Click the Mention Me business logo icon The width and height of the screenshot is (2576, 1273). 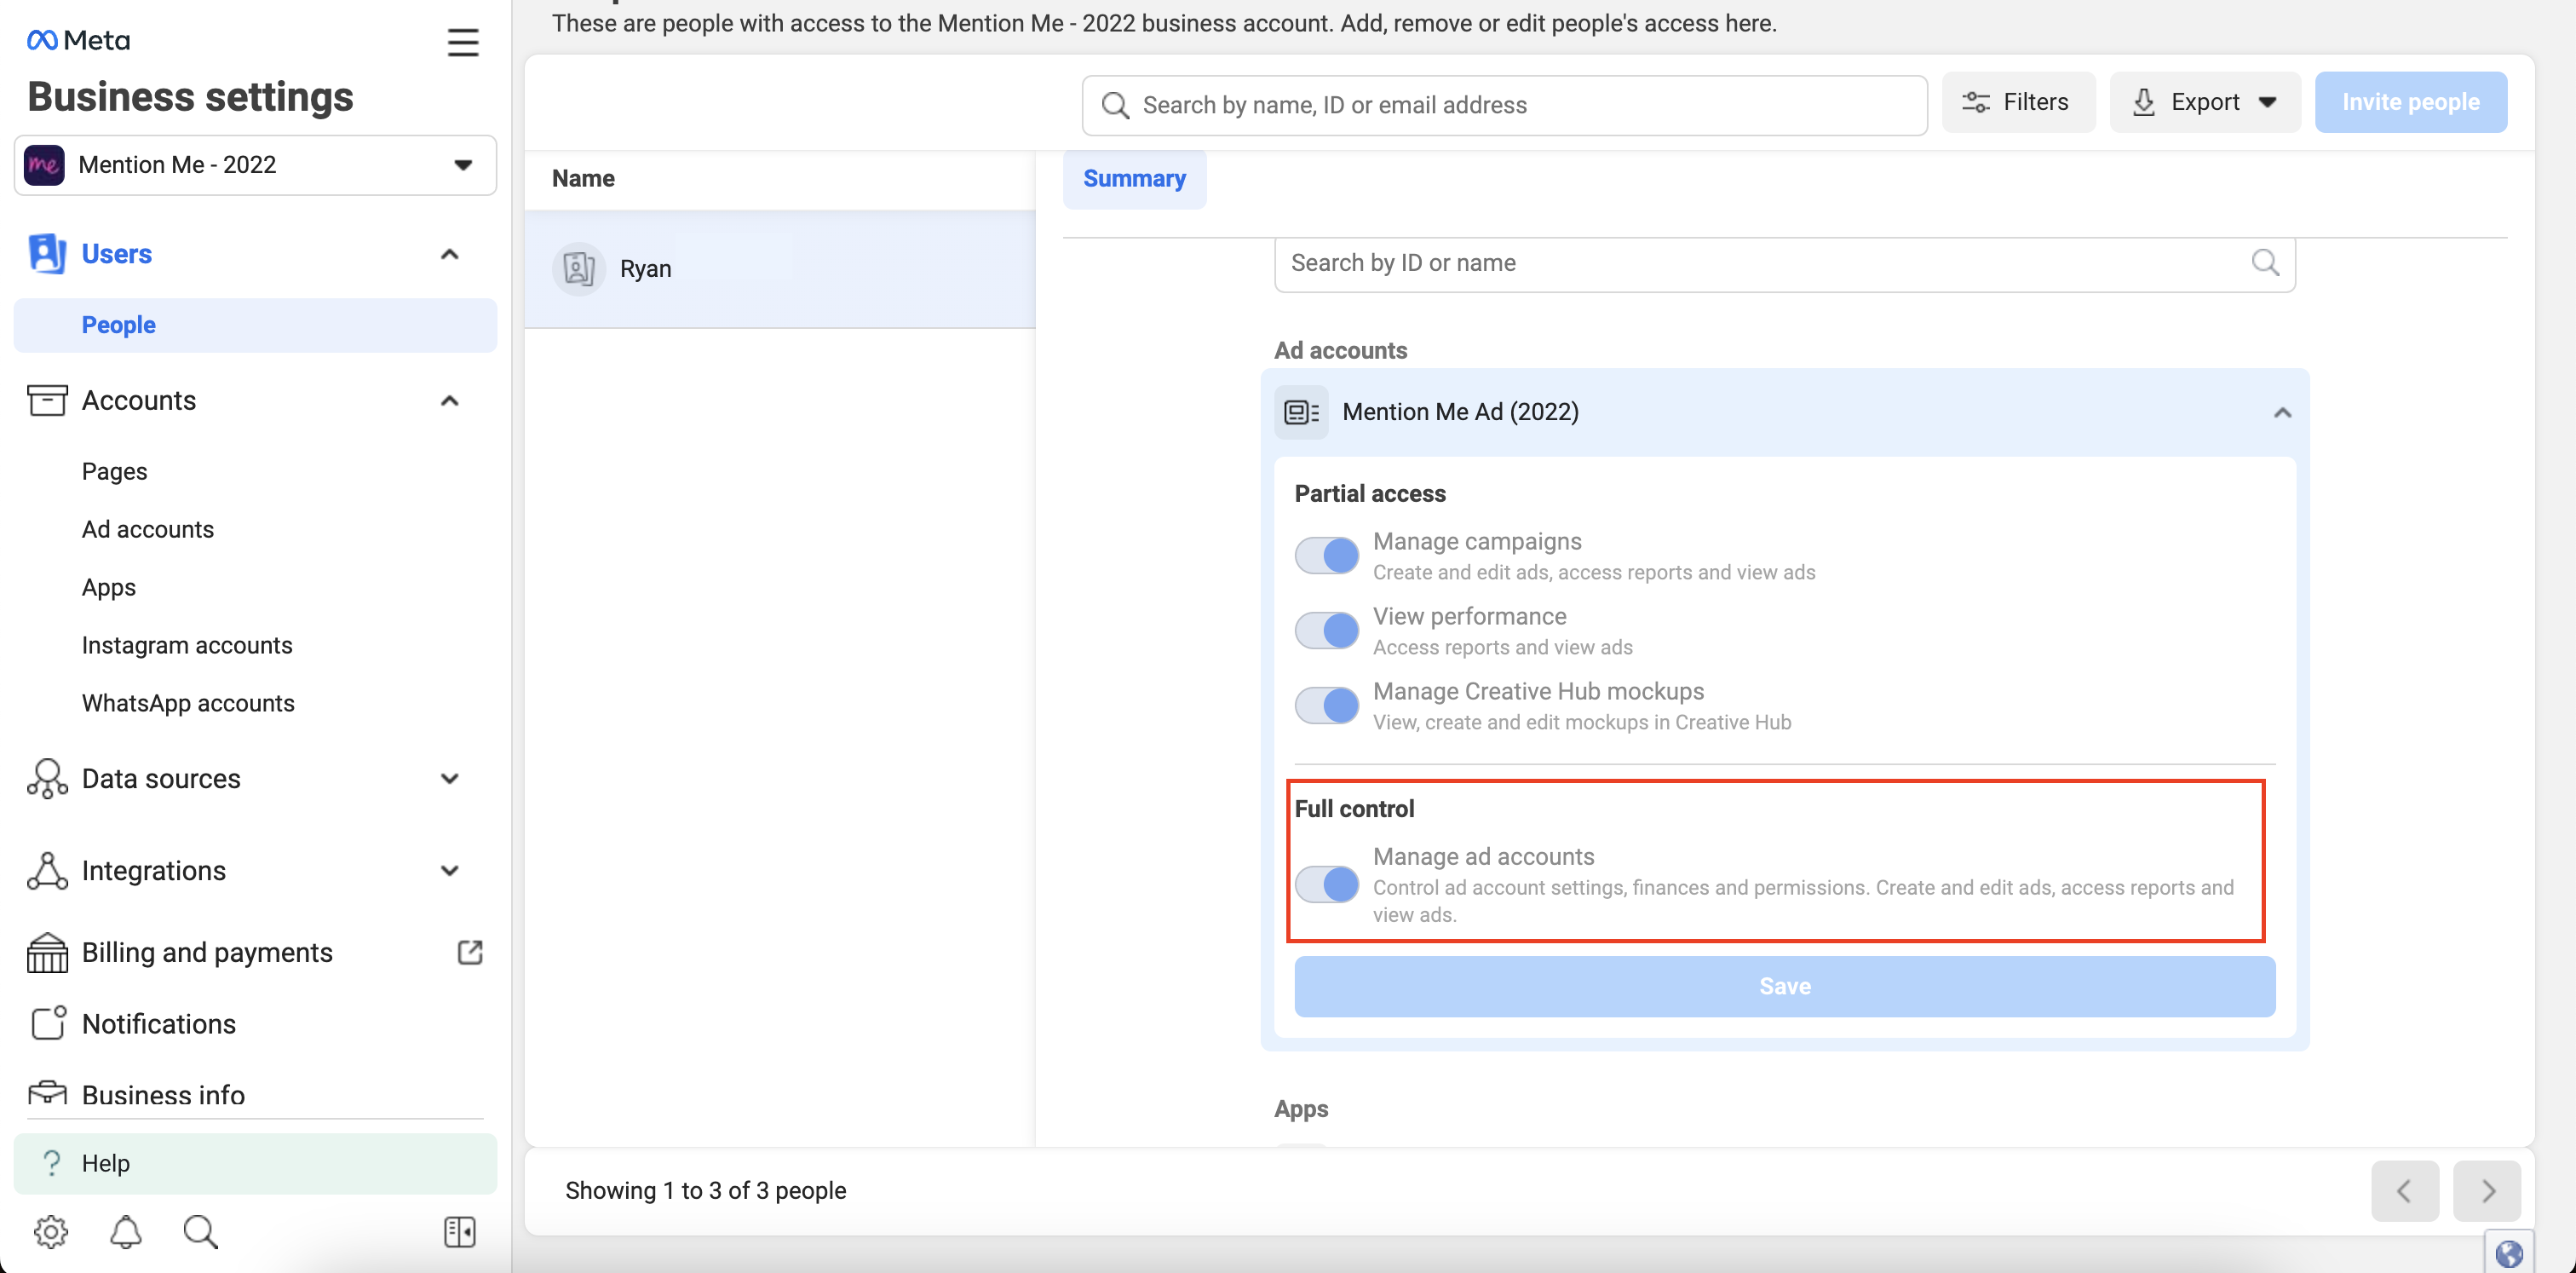(x=44, y=165)
